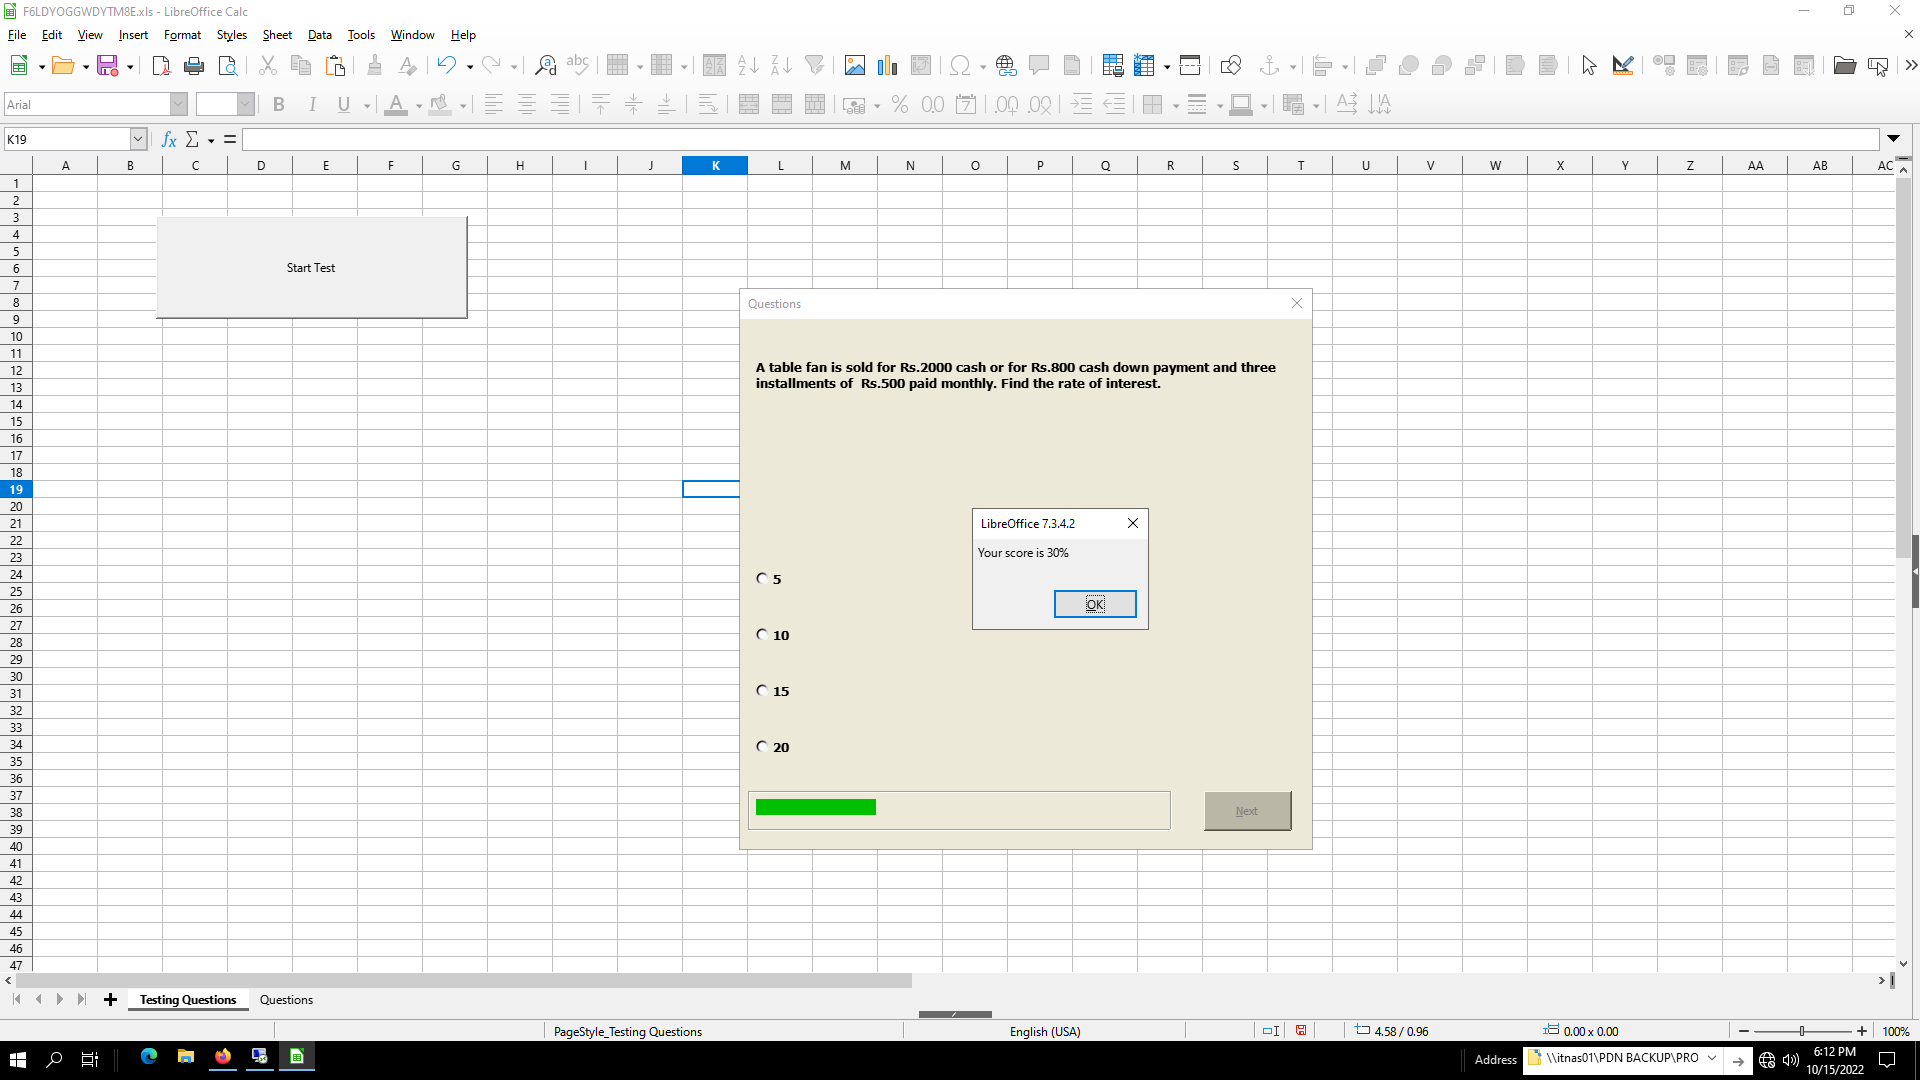Click the Start Test button
This screenshot has width=1920, height=1080.
(x=310, y=267)
